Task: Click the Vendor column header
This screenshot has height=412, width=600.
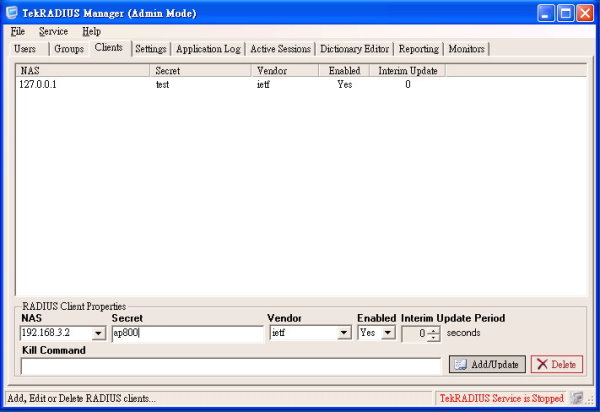Action: [x=285, y=70]
